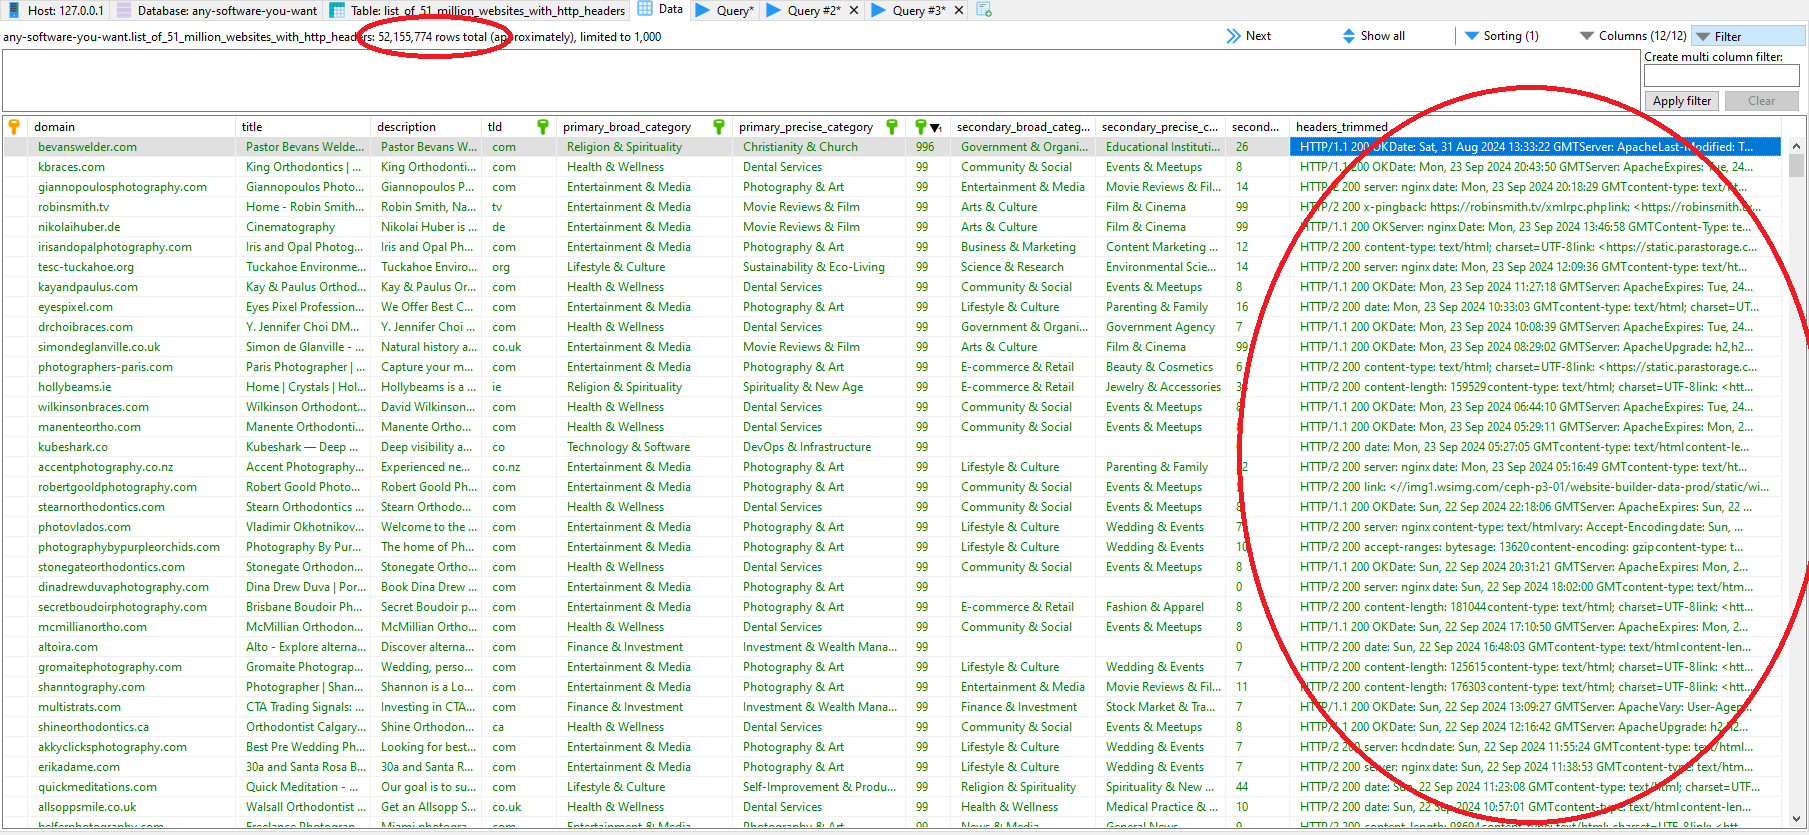Viewport: 1809px width, 835px height.
Task: Click the Clear filter button
Action: [x=1761, y=101]
